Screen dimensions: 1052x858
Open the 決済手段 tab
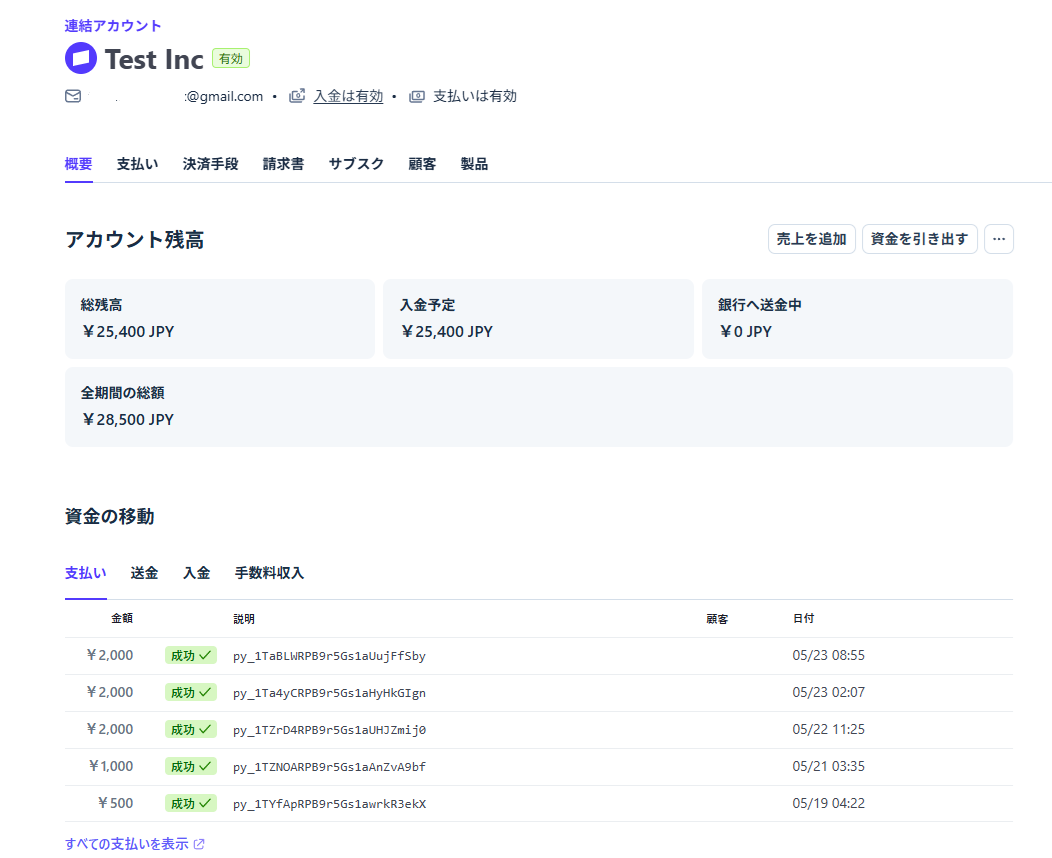coord(211,164)
